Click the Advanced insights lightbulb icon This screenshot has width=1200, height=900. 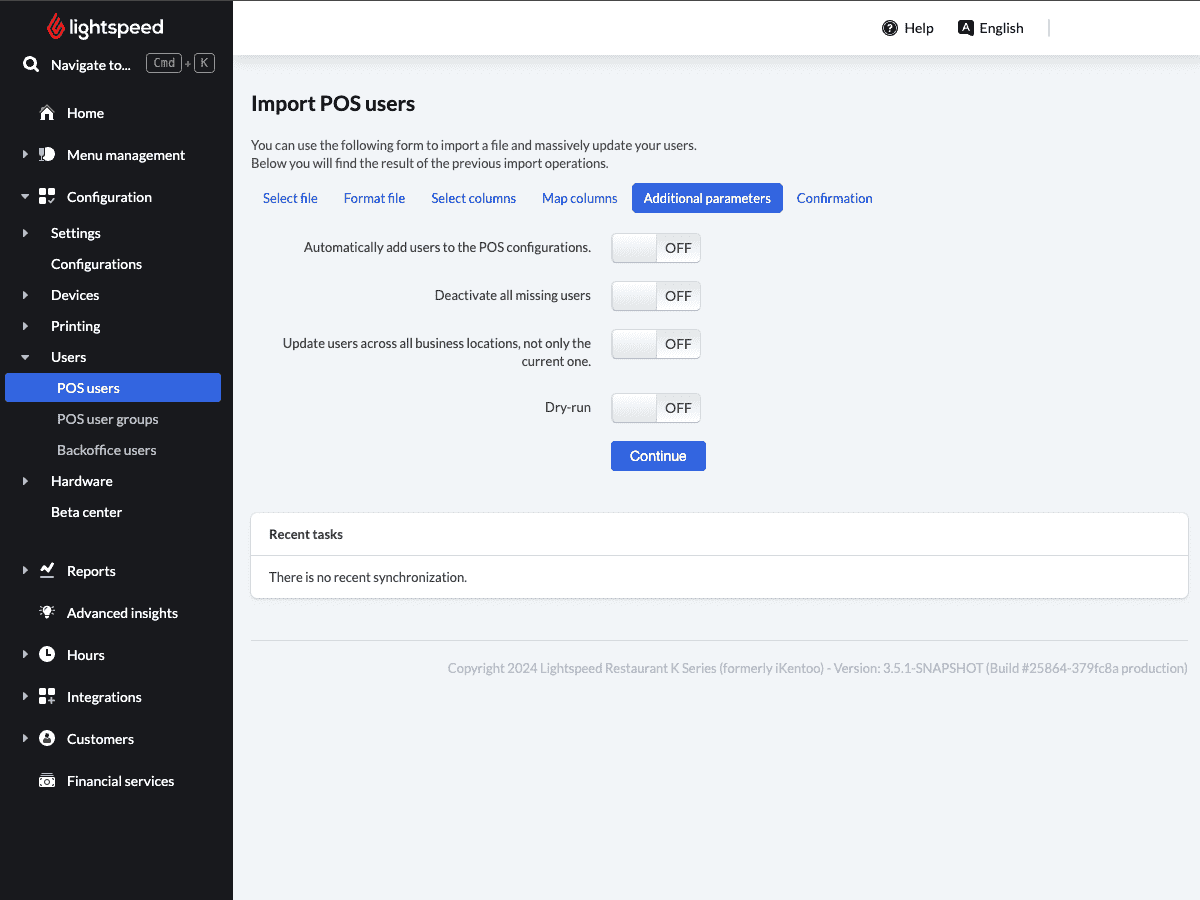tap(47, 612)
